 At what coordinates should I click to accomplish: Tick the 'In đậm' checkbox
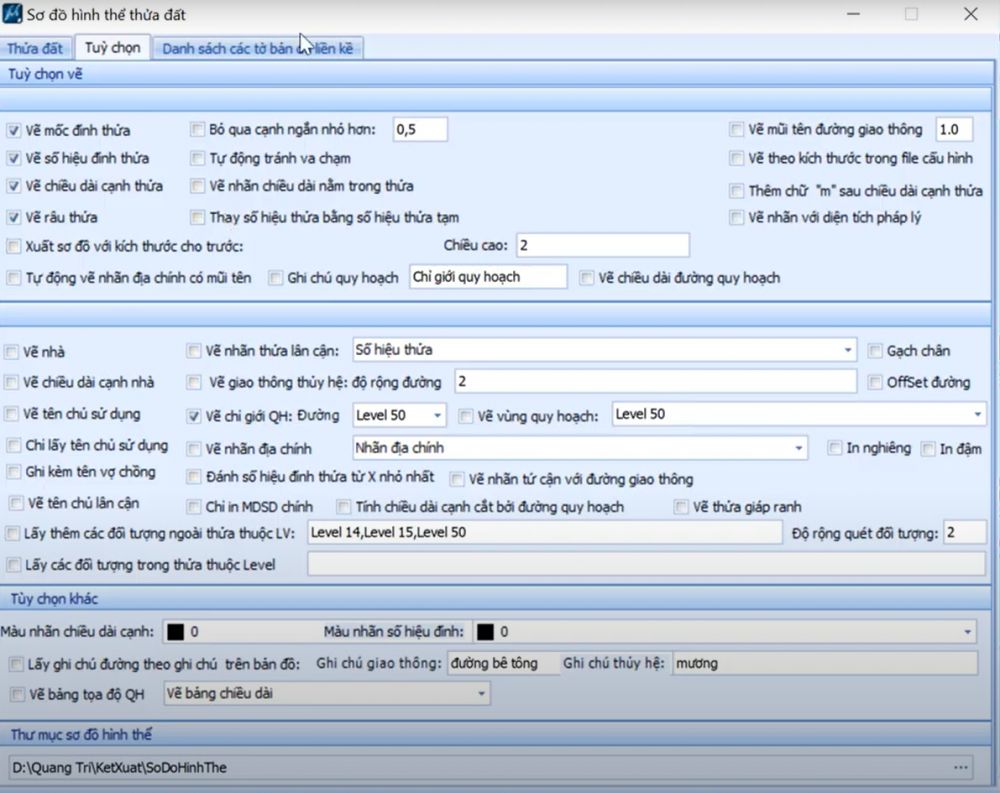[928, 449]
